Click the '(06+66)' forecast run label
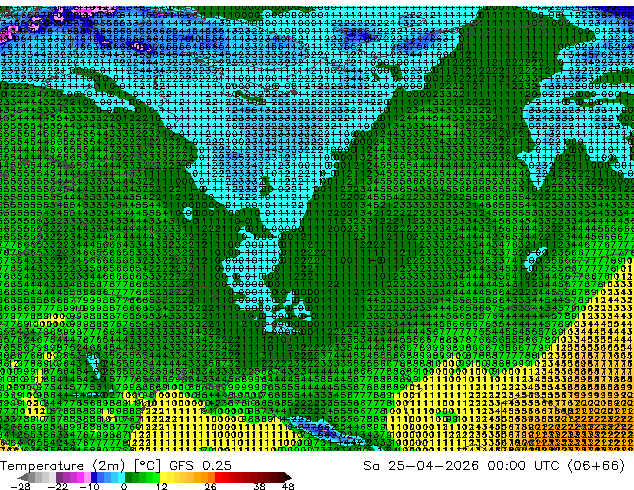This screenshot has width=634, height=490. click(596, 466)
